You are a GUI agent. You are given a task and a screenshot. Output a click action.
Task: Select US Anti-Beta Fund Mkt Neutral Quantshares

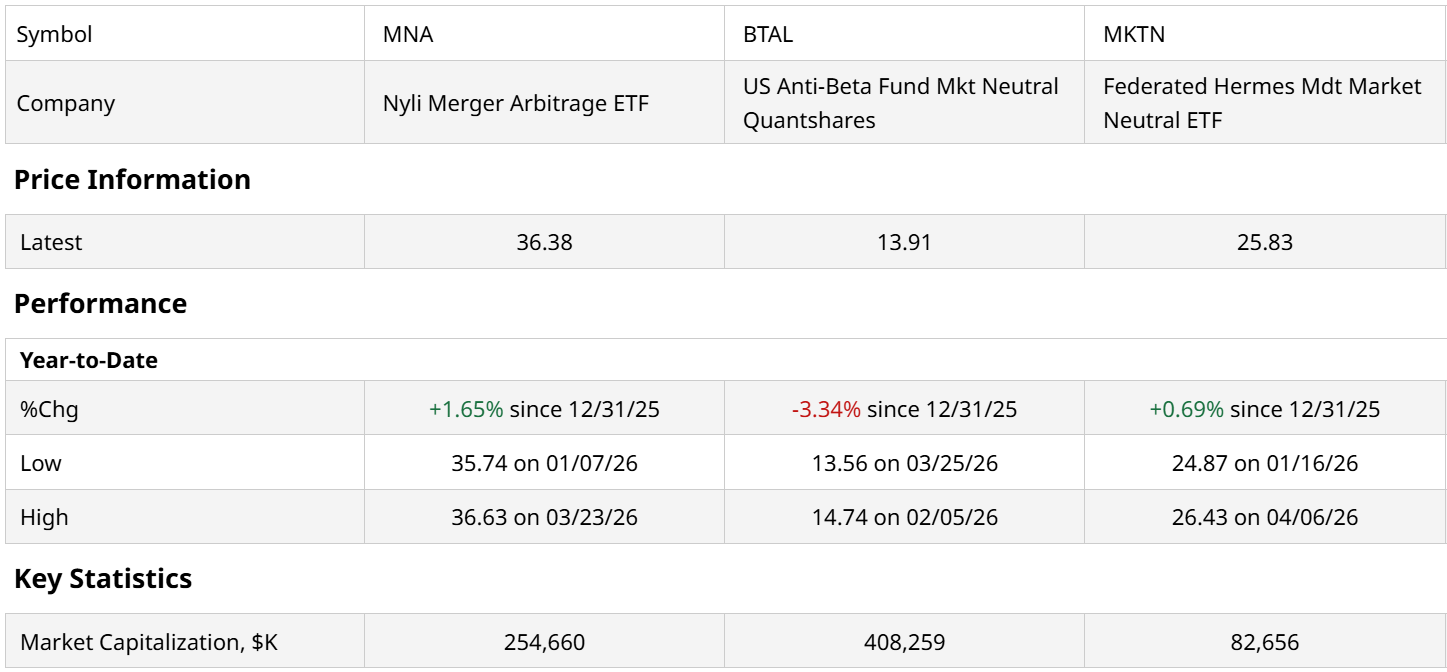point(900,103)
